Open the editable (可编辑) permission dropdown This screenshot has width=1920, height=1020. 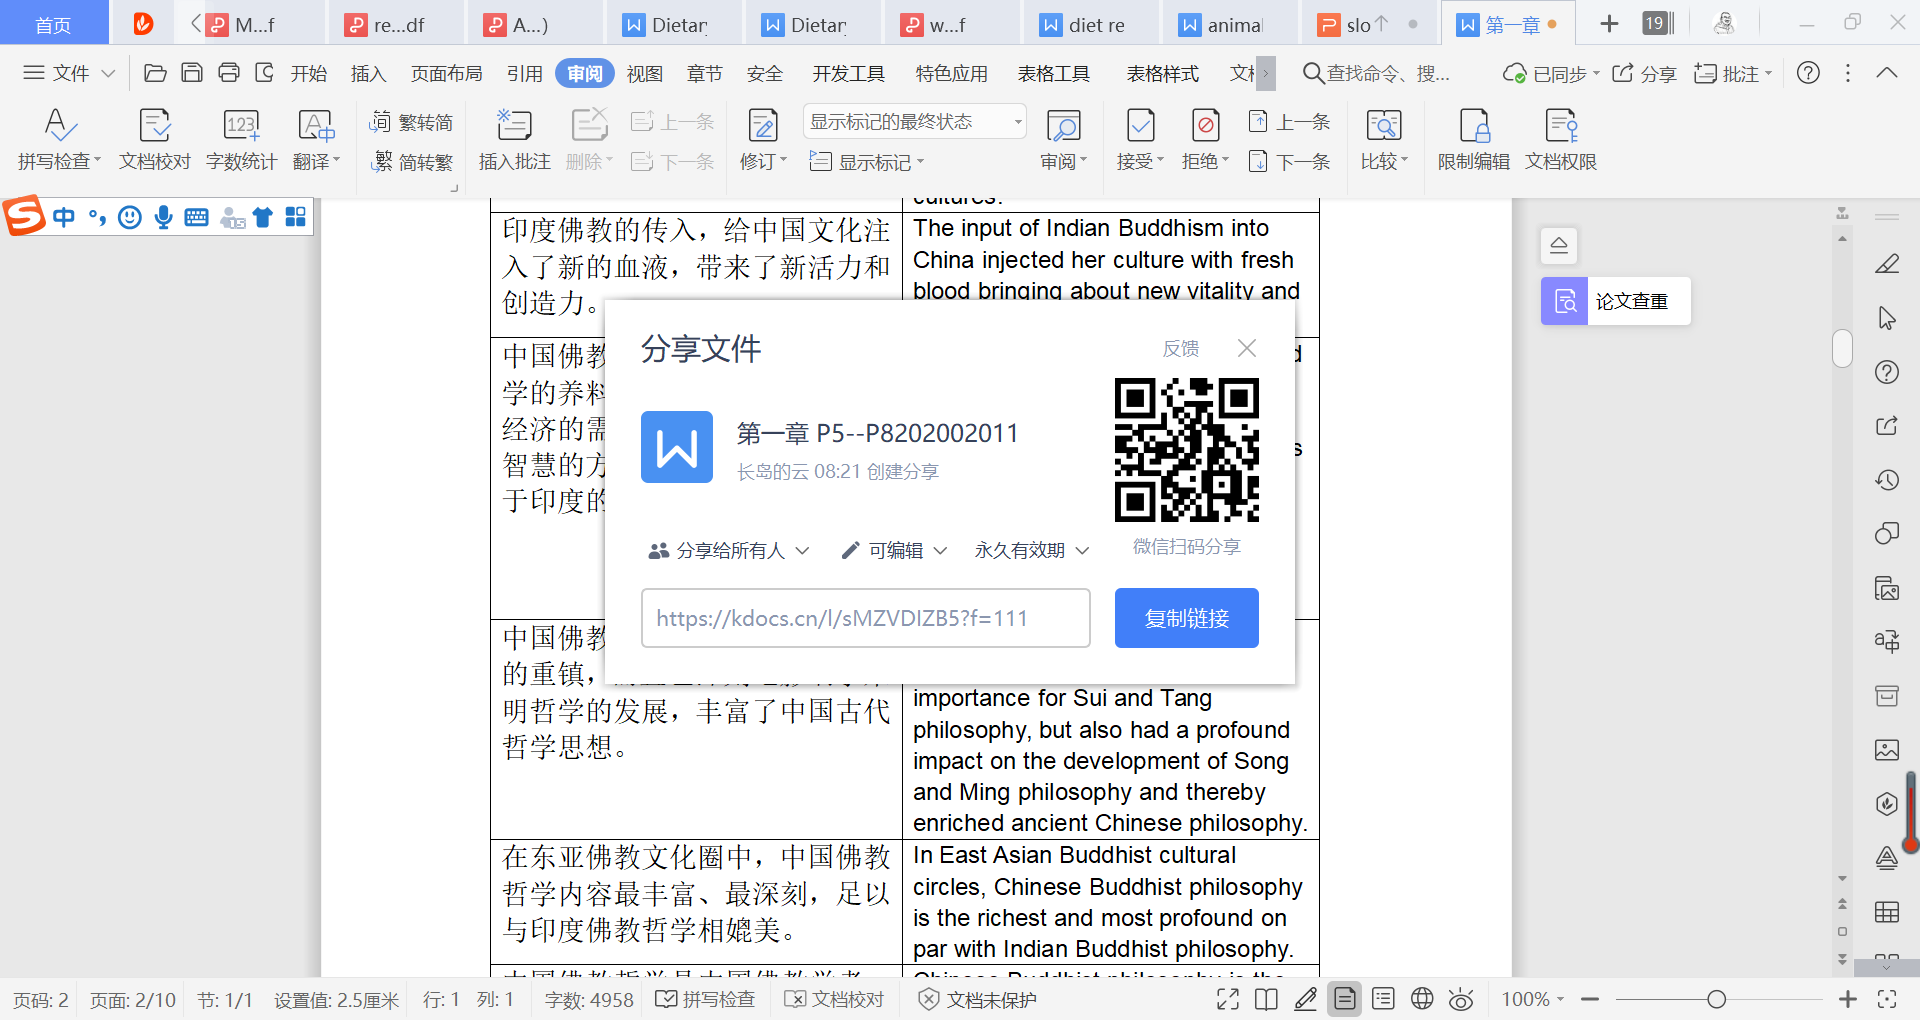894,551
